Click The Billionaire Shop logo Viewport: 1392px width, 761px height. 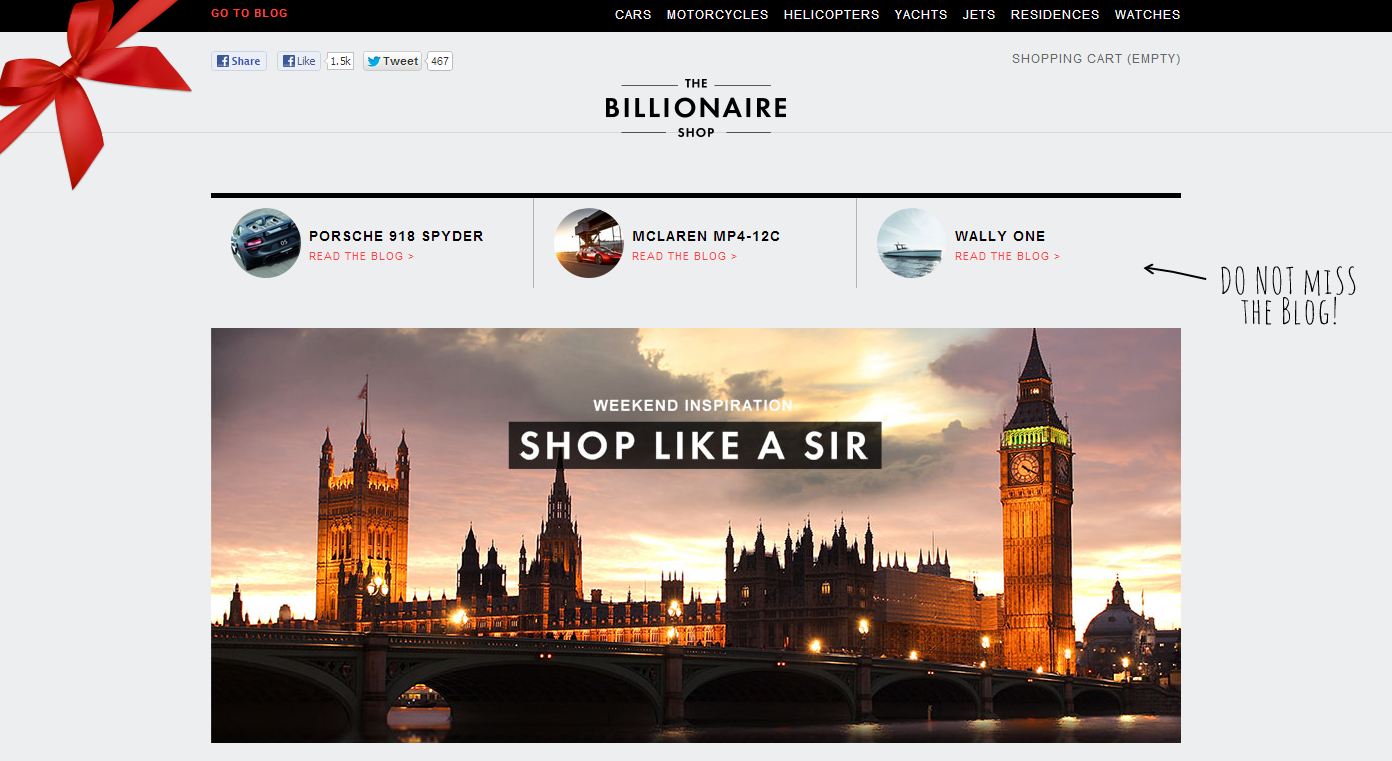coord(696,108)
